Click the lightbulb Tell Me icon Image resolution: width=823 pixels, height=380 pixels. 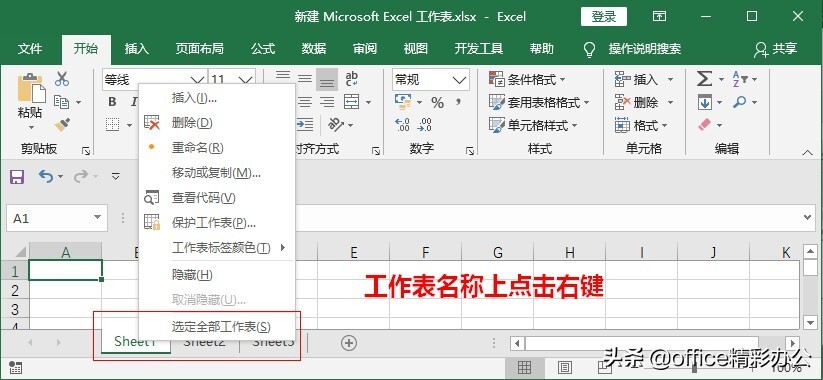click(x=589, y=49)
